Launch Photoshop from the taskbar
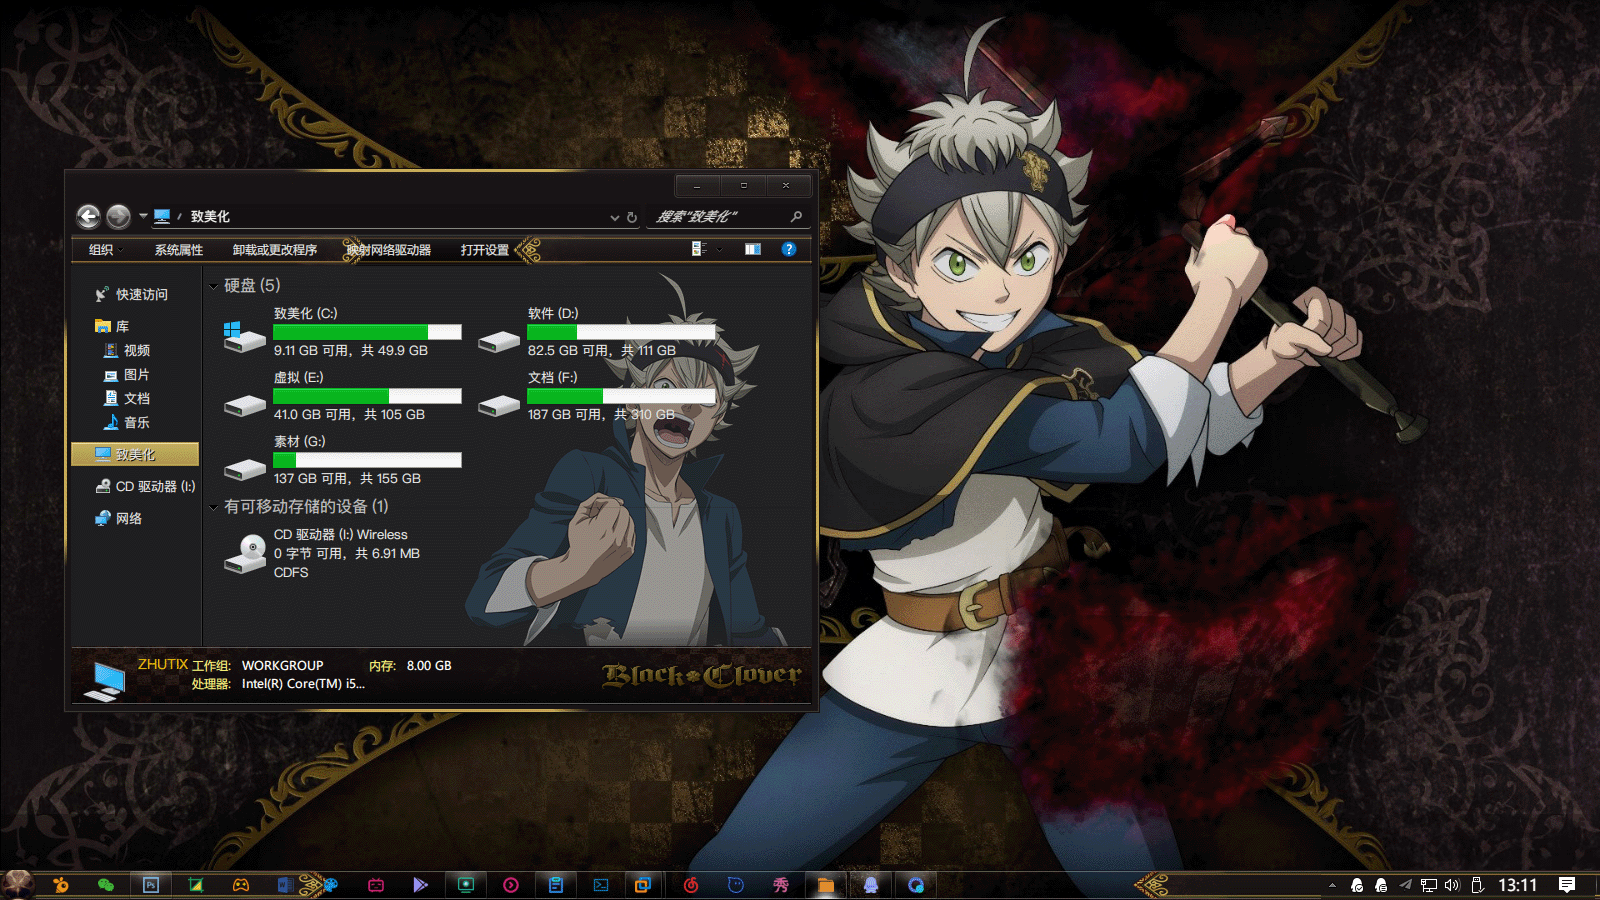The image size is (1600, 900). [151, 885]
